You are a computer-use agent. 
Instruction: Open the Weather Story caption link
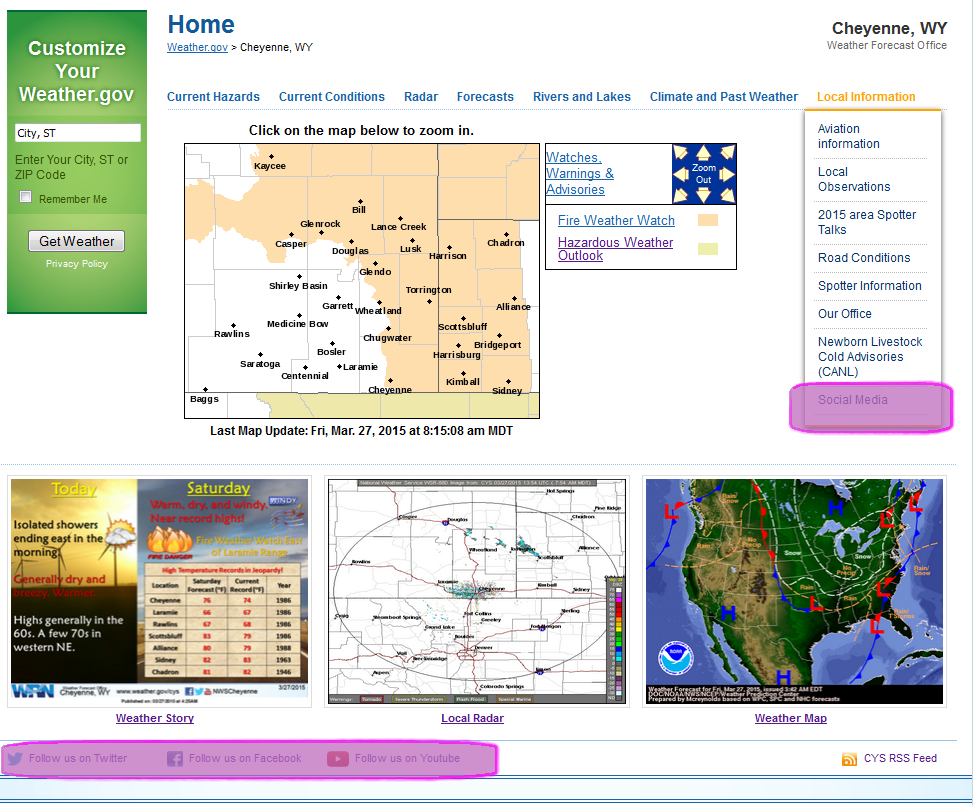coord(155,718)
